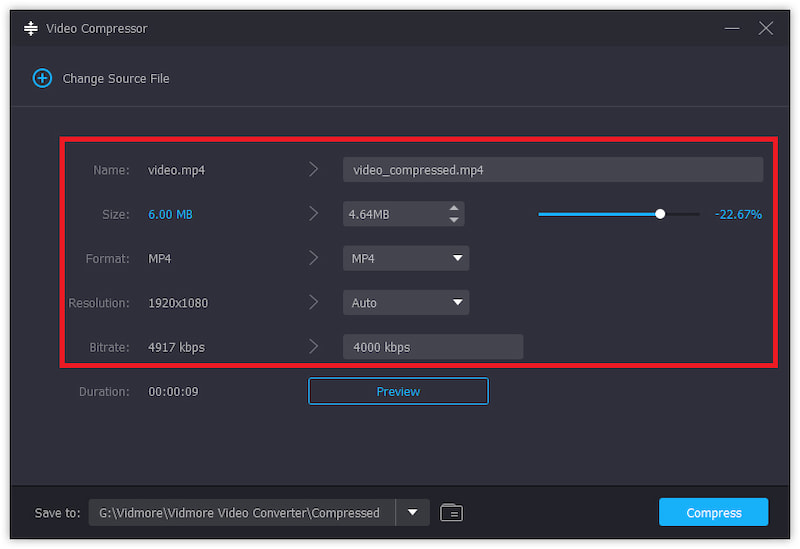The width and height of the screenshot is (800, 549).
Task: Click the arrow icon in Bitrate row
Action: click(x=313, y=347)
